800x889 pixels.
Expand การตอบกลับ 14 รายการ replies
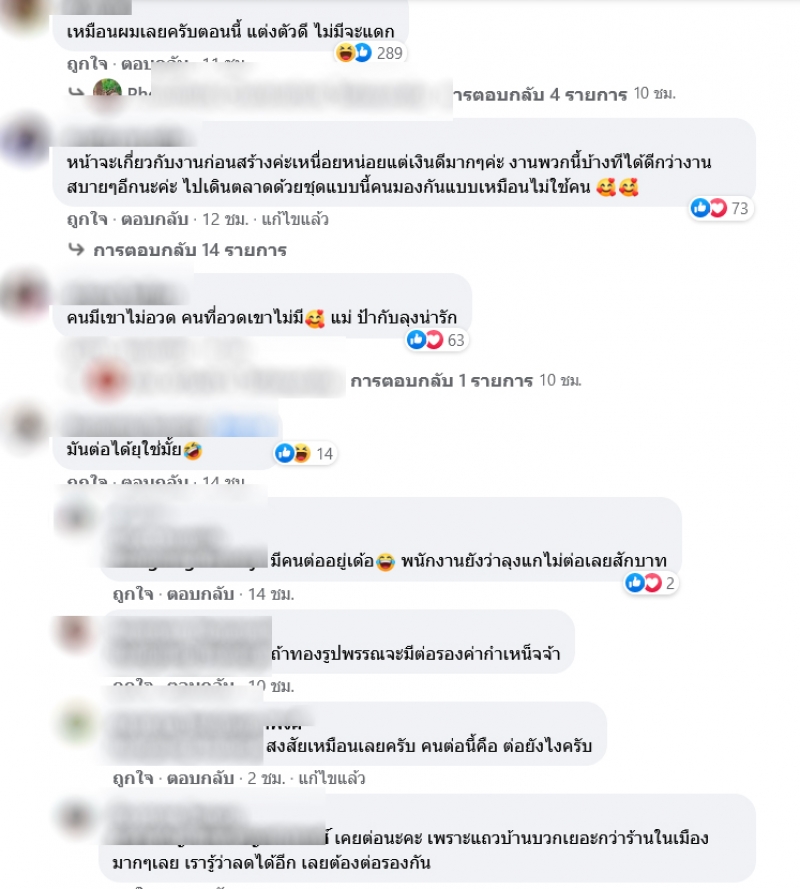pos(190,250)
